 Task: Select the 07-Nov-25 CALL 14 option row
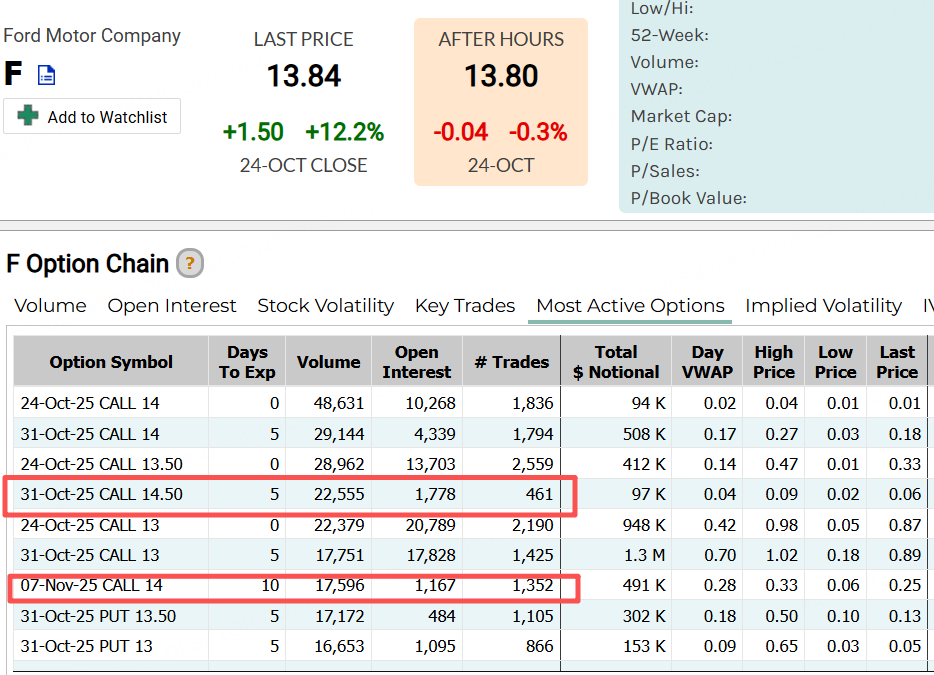pos(91,586)
